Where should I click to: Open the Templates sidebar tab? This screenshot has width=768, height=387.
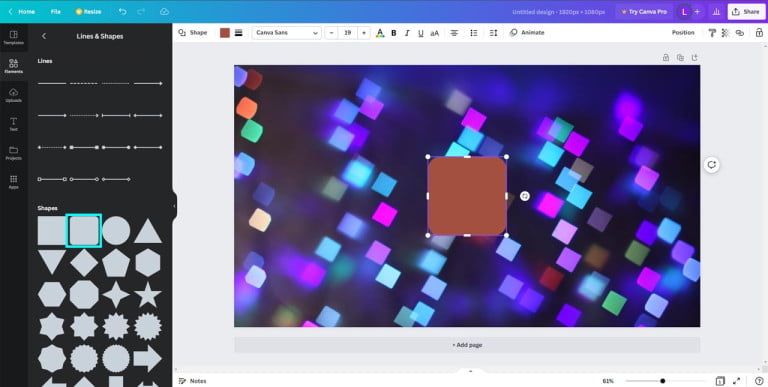[x=14, y=38]
